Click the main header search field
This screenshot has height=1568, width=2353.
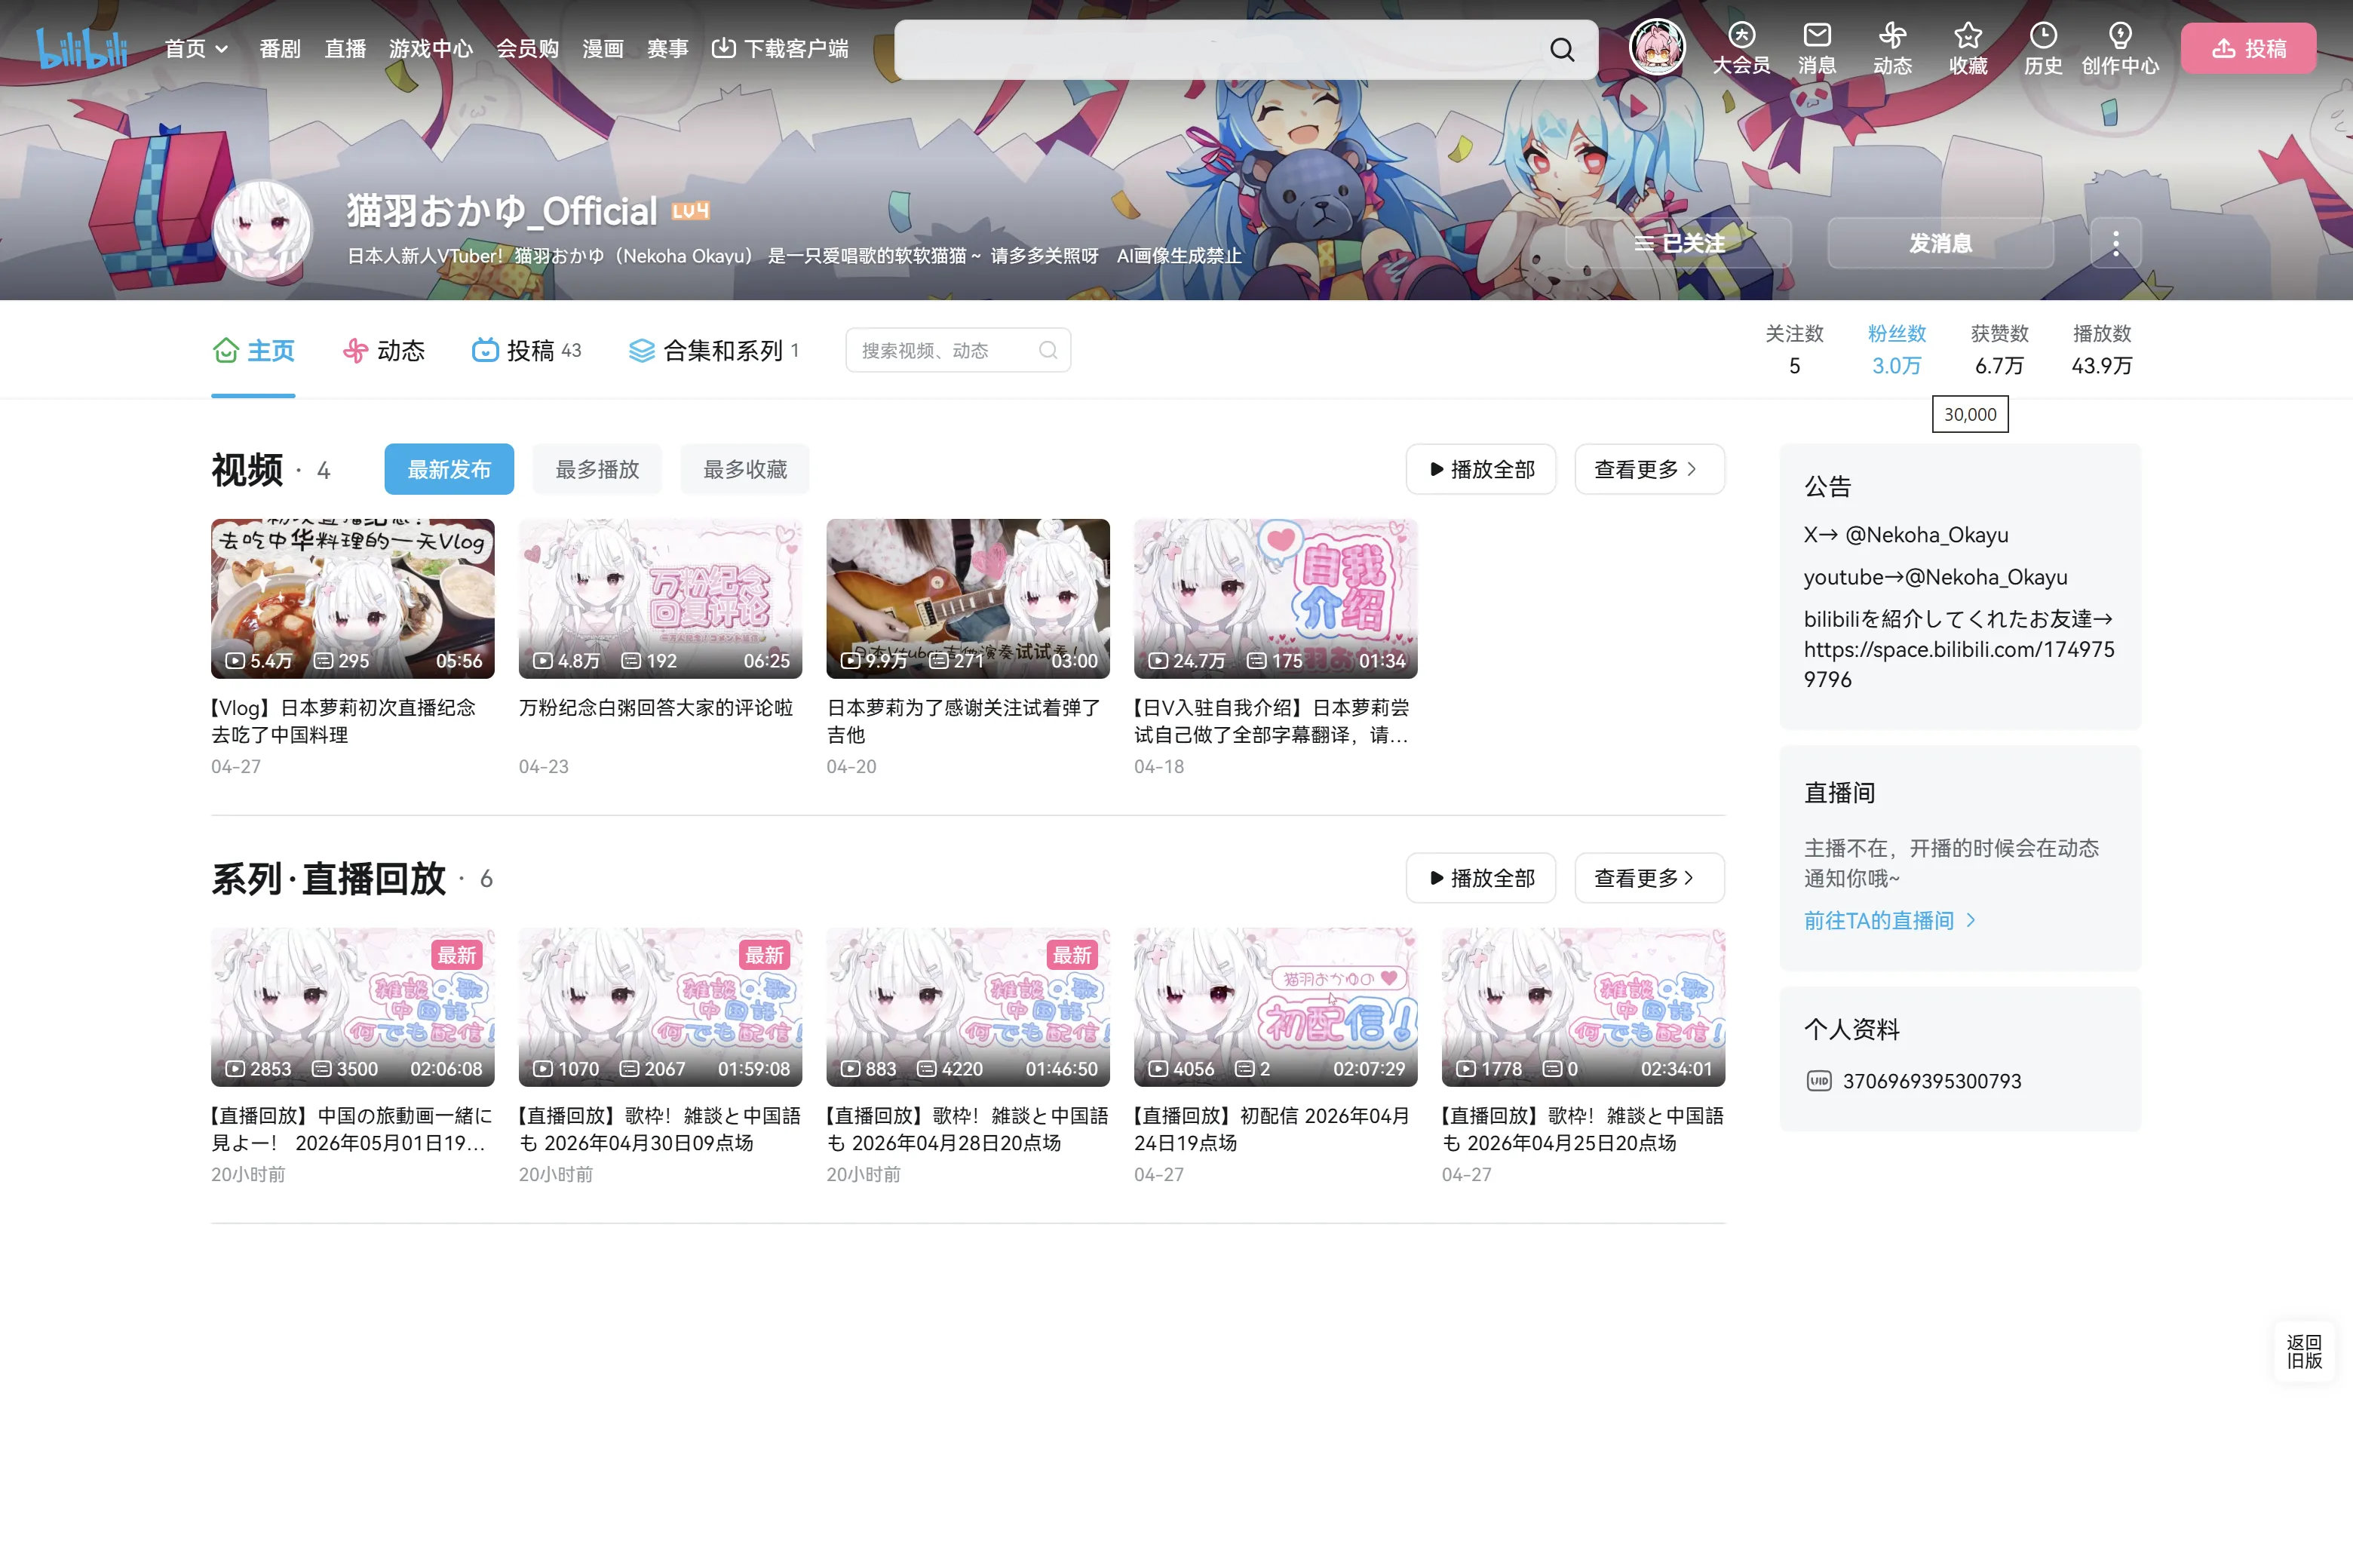(1245, 49)
